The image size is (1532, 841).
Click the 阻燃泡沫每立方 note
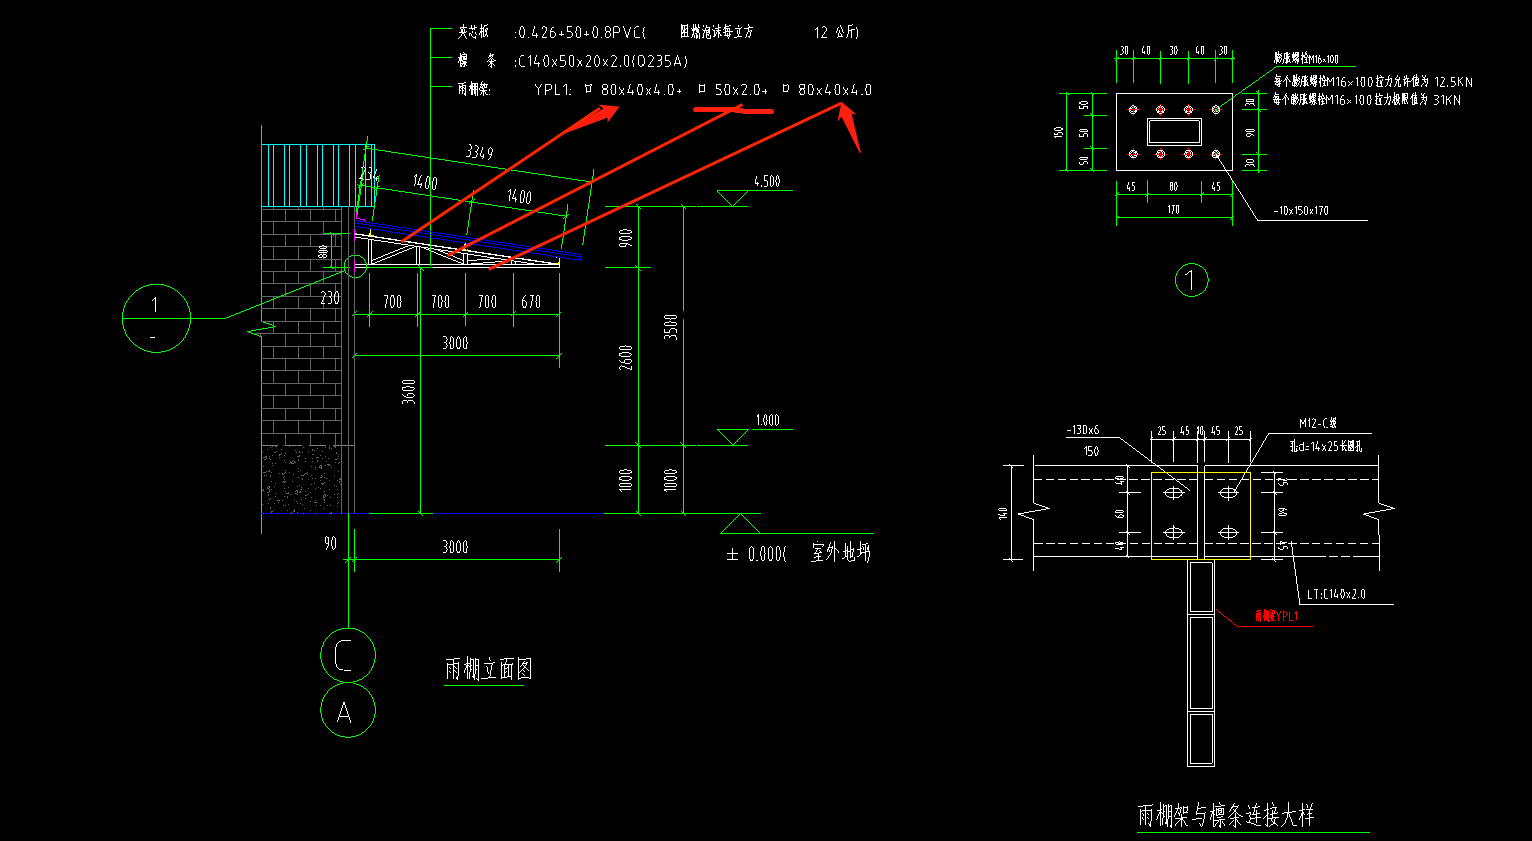tap(716, 32)
